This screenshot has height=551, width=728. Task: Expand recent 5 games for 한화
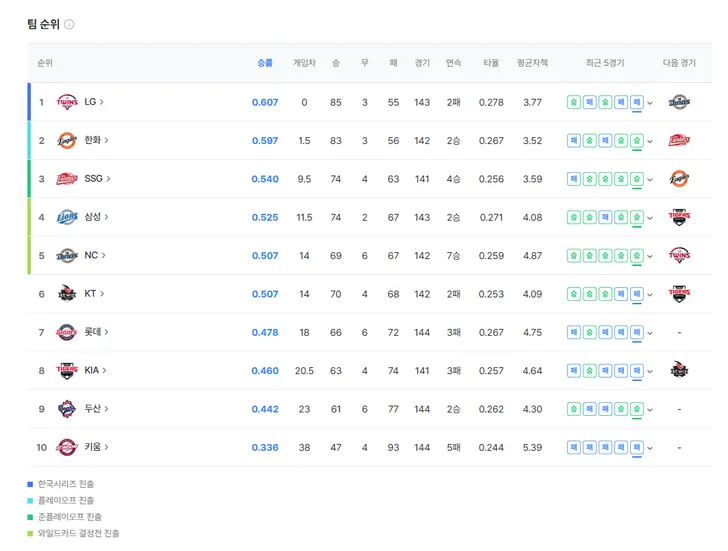(650, 141)
